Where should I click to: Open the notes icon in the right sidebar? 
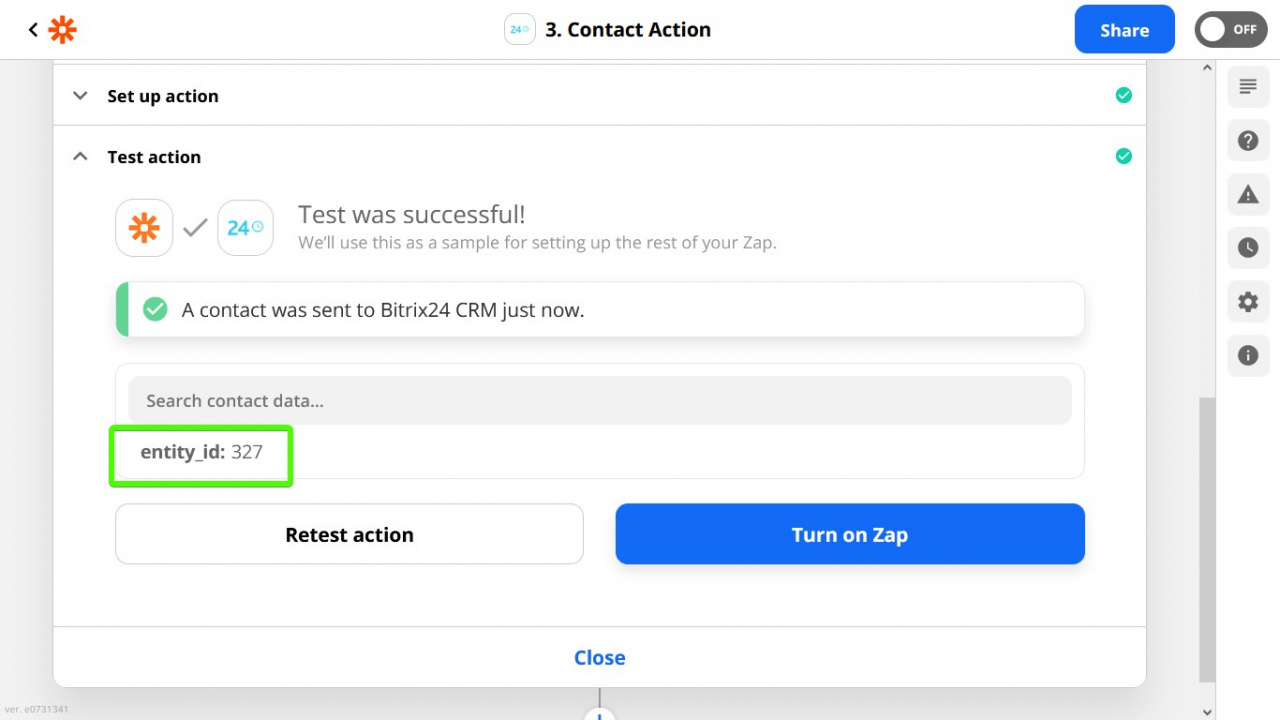[1248, 86]
